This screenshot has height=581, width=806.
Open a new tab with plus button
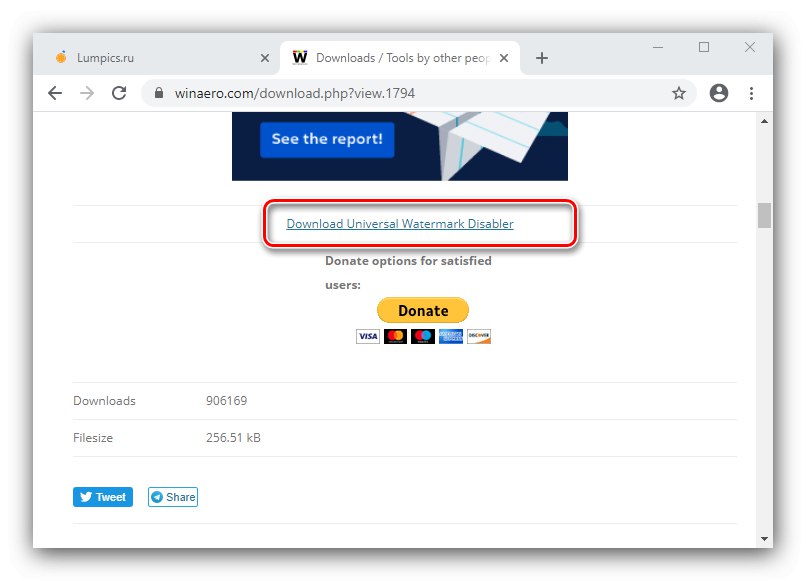coord(542,58)
